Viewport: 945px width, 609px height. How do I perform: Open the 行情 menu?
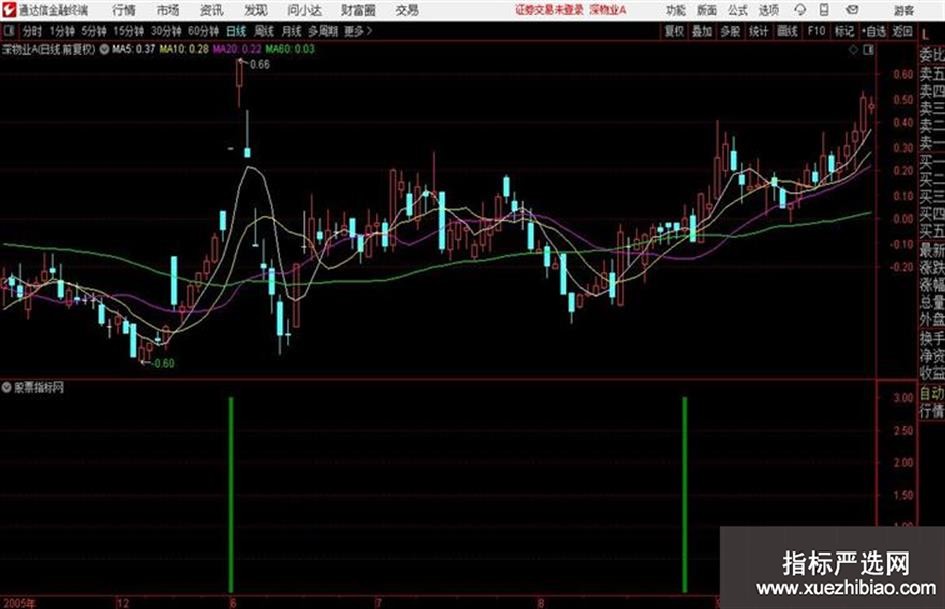(124, 10)
